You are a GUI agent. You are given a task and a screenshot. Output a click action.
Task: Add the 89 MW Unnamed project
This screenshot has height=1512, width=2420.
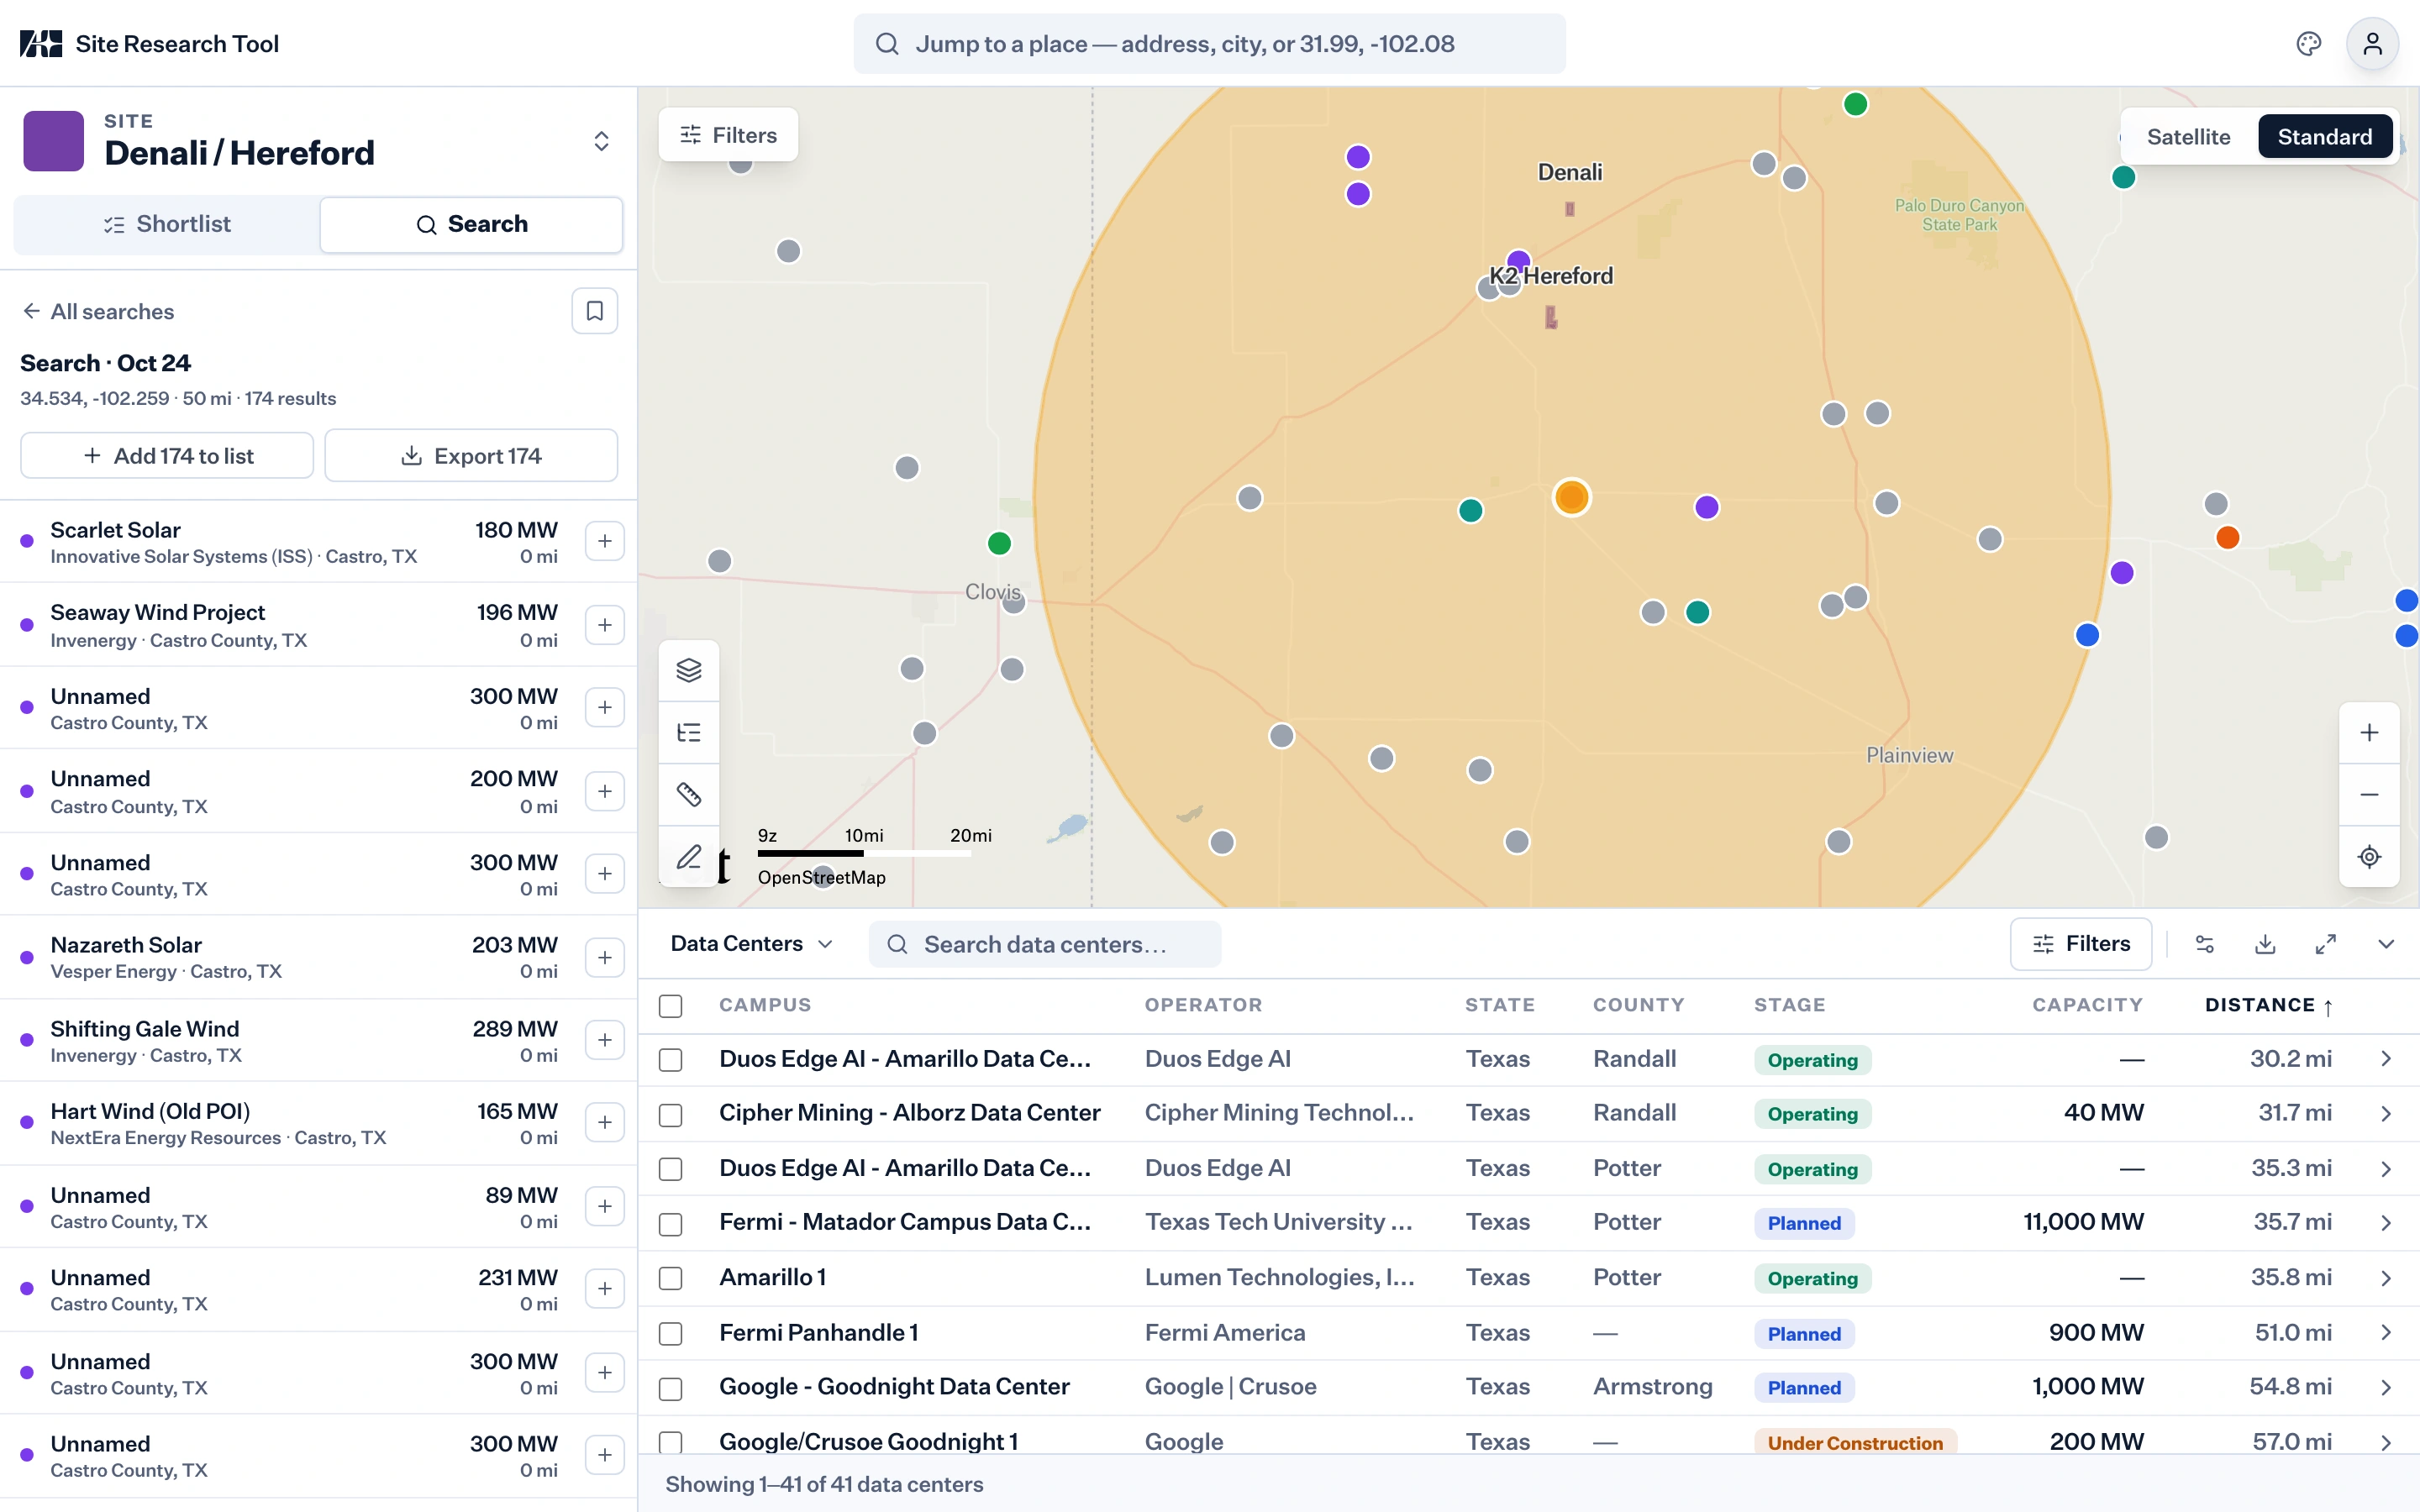[605, 1206]
